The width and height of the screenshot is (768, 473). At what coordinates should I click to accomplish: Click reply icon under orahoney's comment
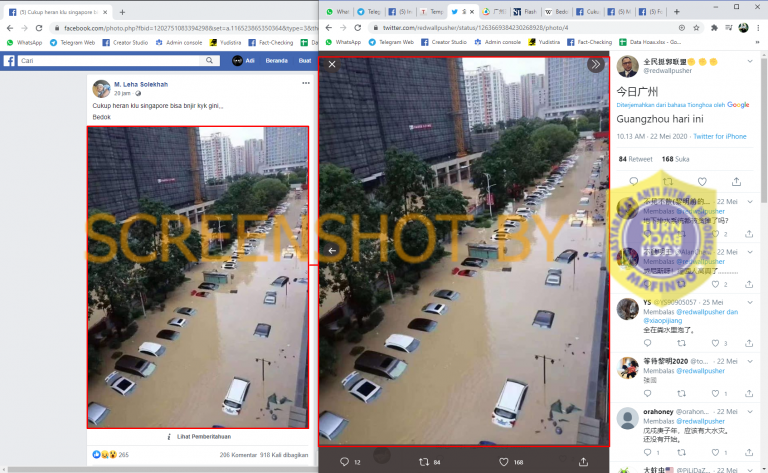(648, 452)
